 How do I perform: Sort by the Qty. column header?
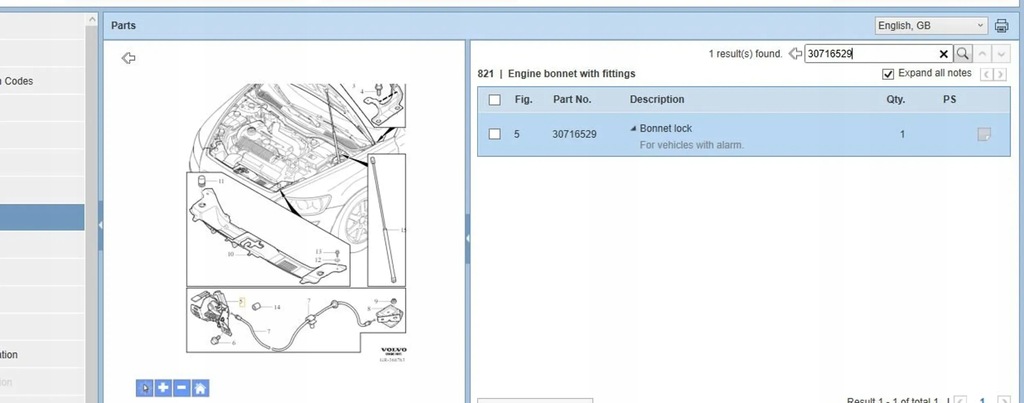896,99
